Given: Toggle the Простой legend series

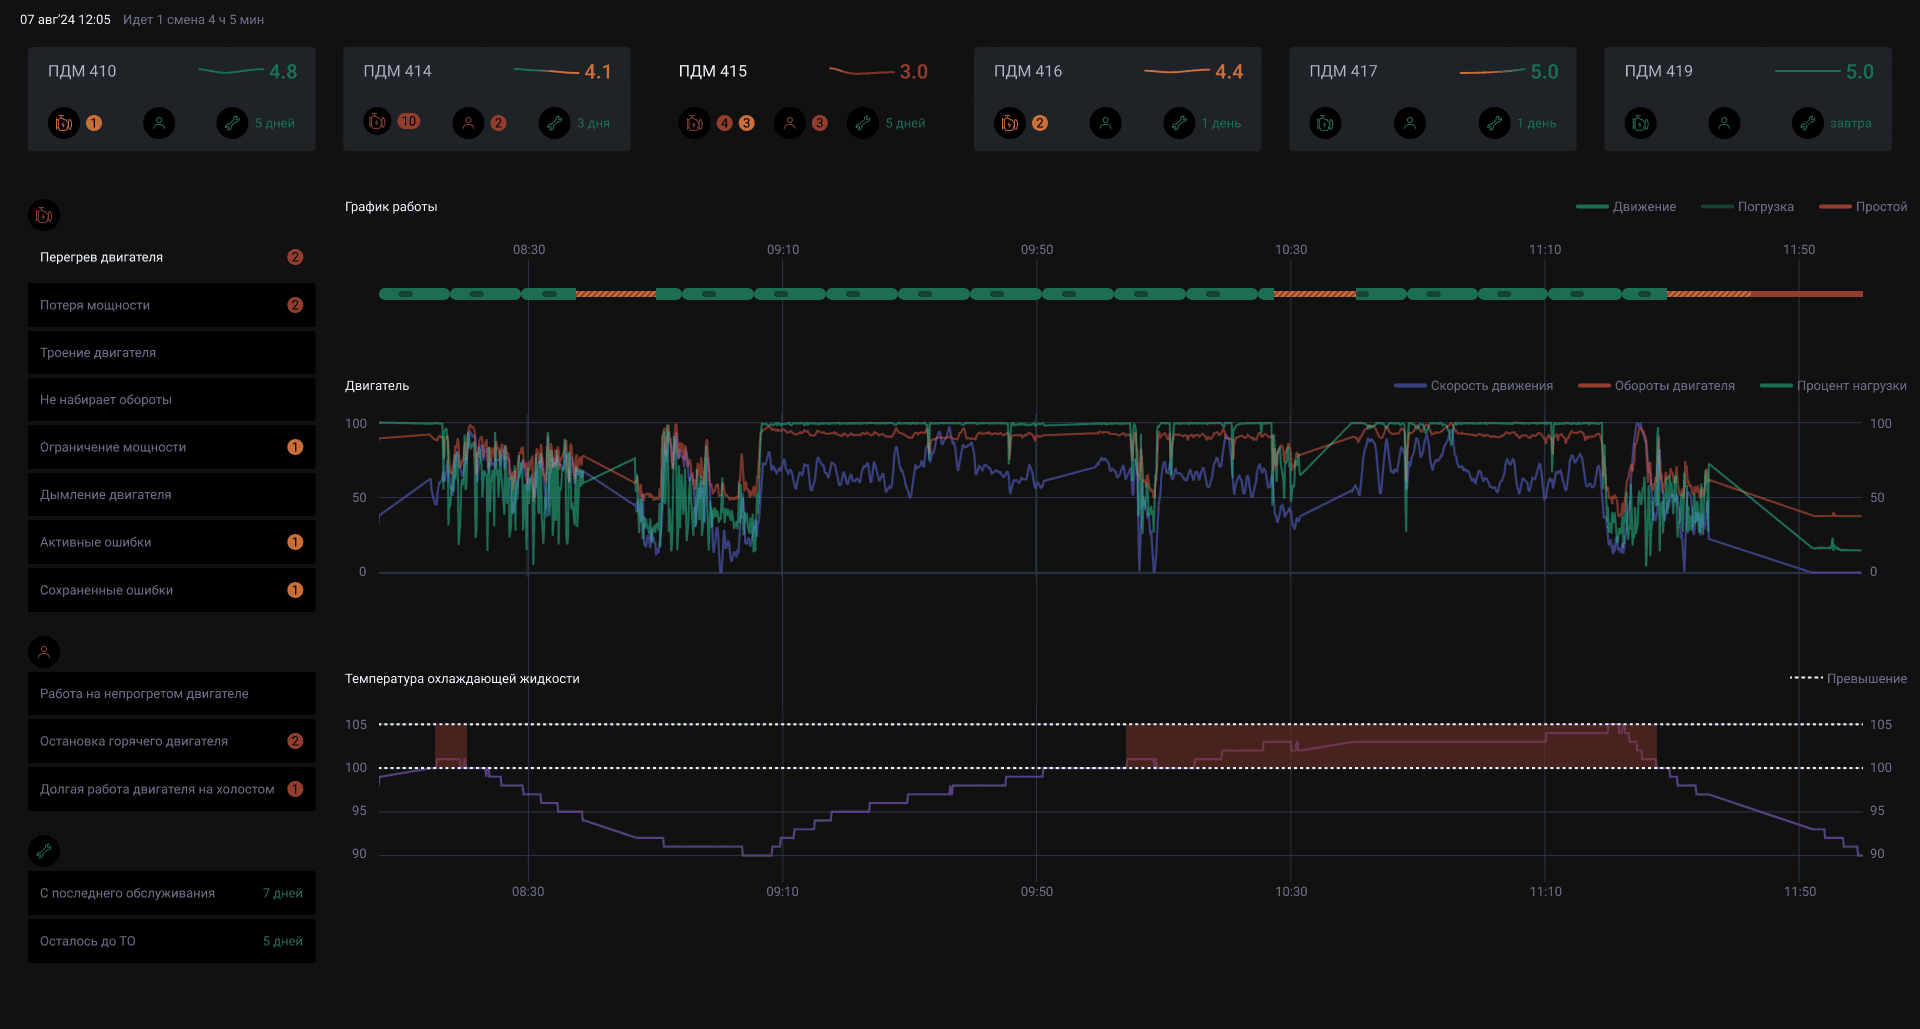Looking at the screenshot, I should pyautogui.click(x=1863, y=207).
